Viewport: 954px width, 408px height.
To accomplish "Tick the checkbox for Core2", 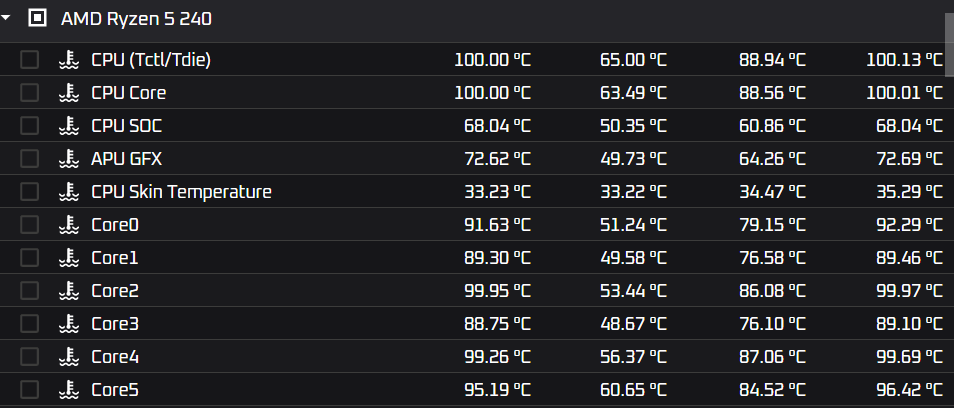I will click(x=29, y=291).
